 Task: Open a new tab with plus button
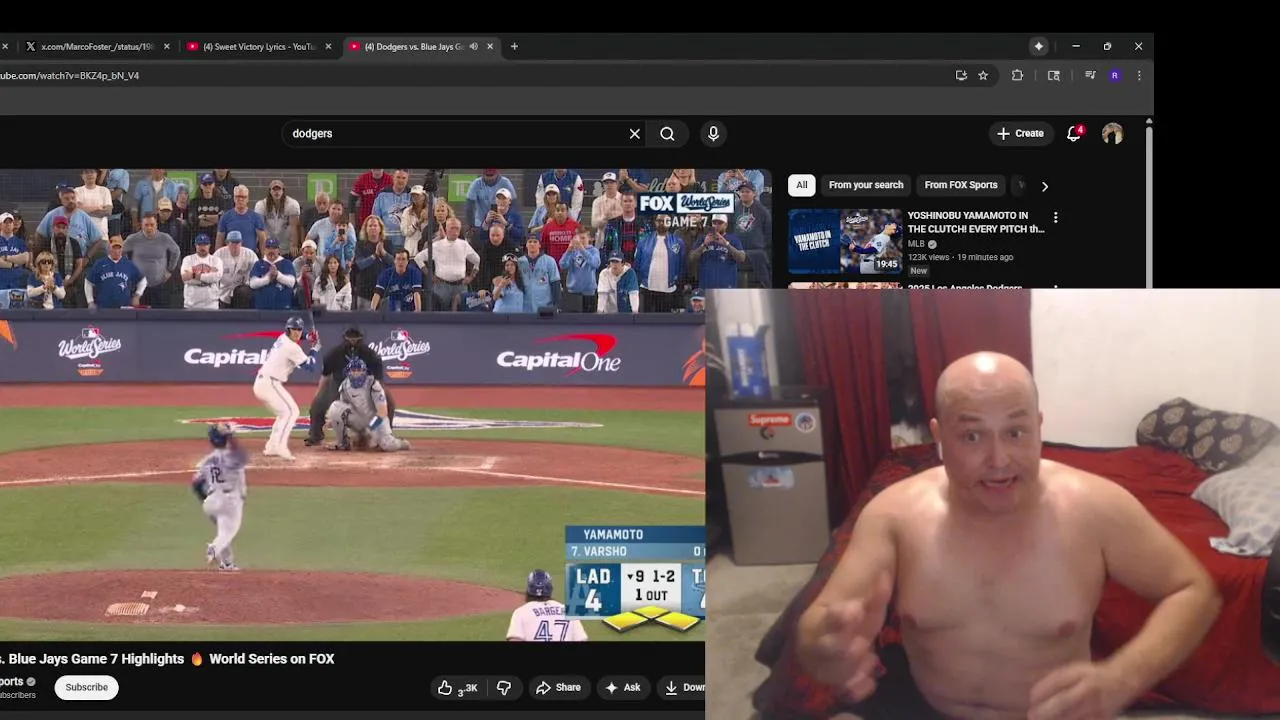coord(514,46)
